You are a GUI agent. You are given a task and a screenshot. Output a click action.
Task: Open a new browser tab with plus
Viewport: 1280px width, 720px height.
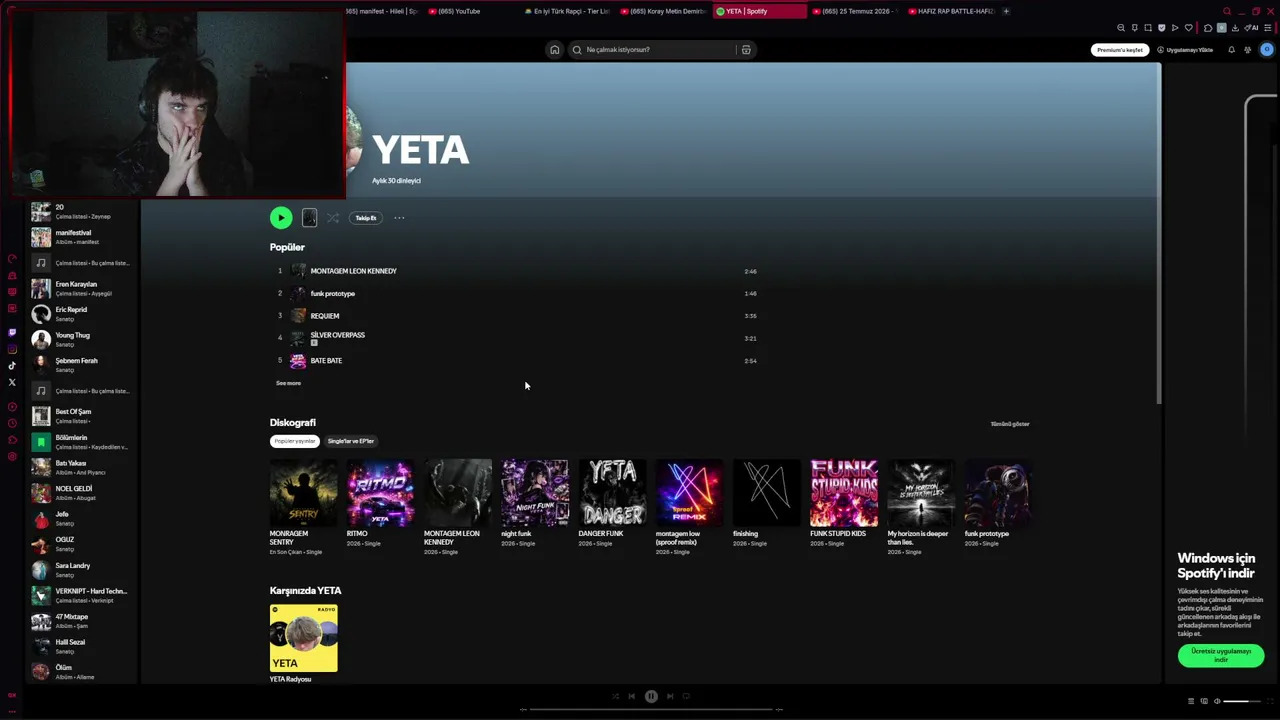coord(1006,11)
